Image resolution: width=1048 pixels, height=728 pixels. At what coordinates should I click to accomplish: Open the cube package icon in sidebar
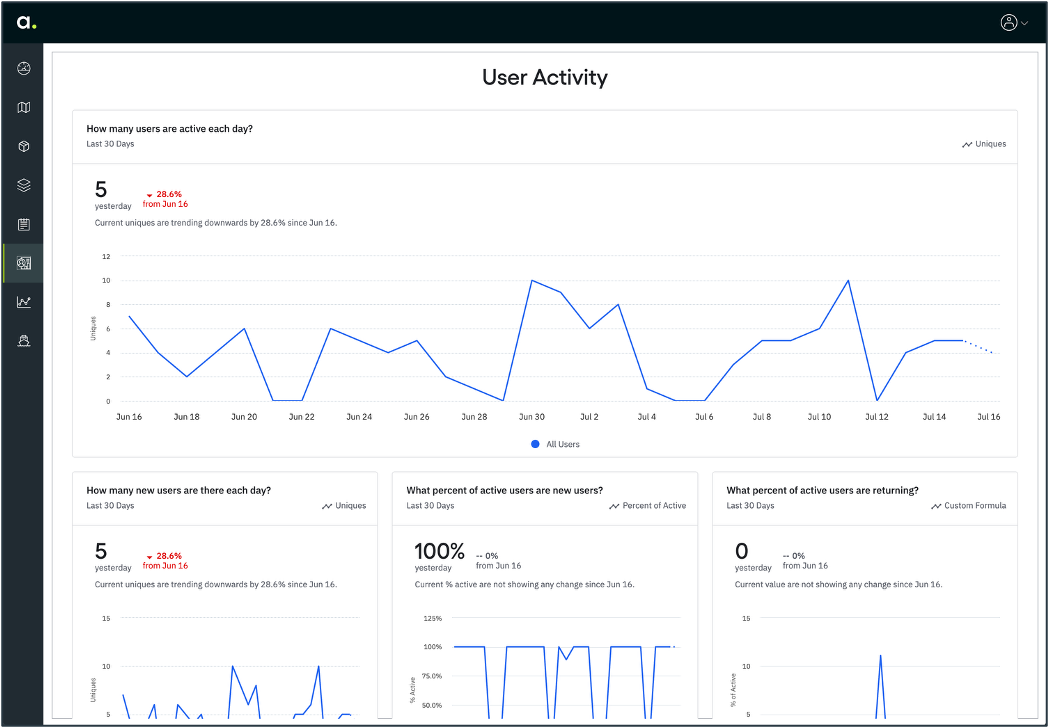tap(23, 146)
